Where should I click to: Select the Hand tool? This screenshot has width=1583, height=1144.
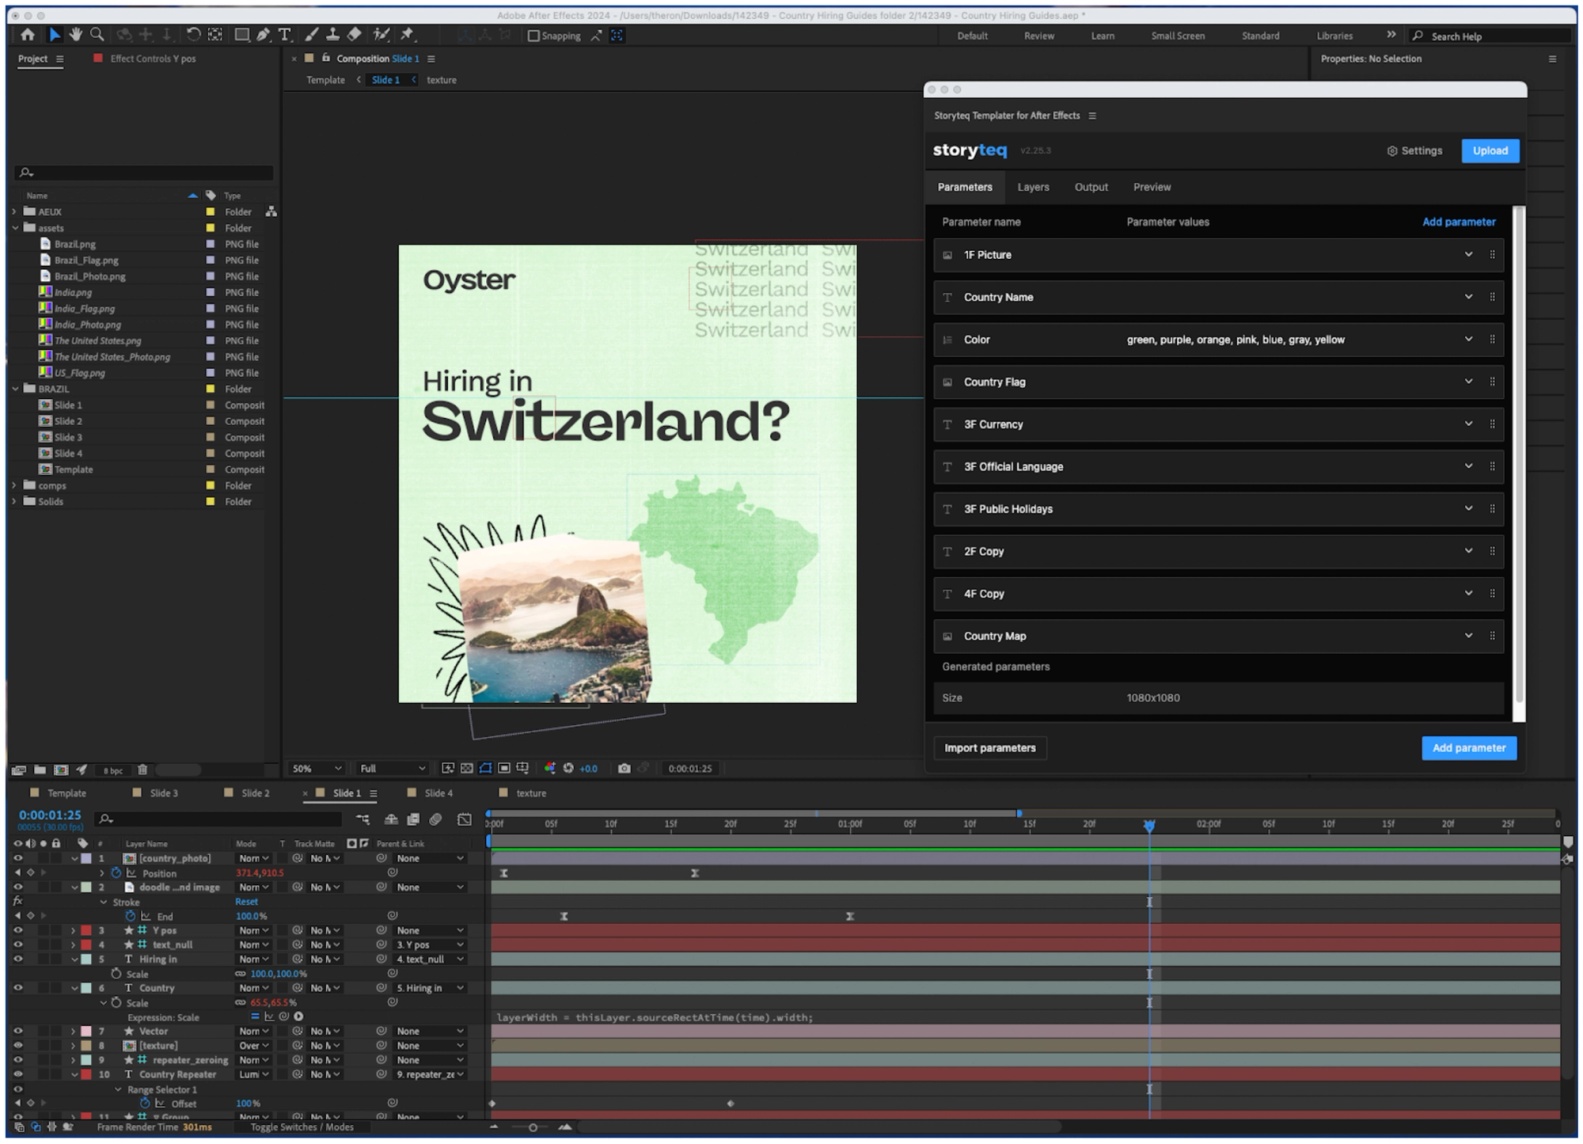tap(75, 35)
